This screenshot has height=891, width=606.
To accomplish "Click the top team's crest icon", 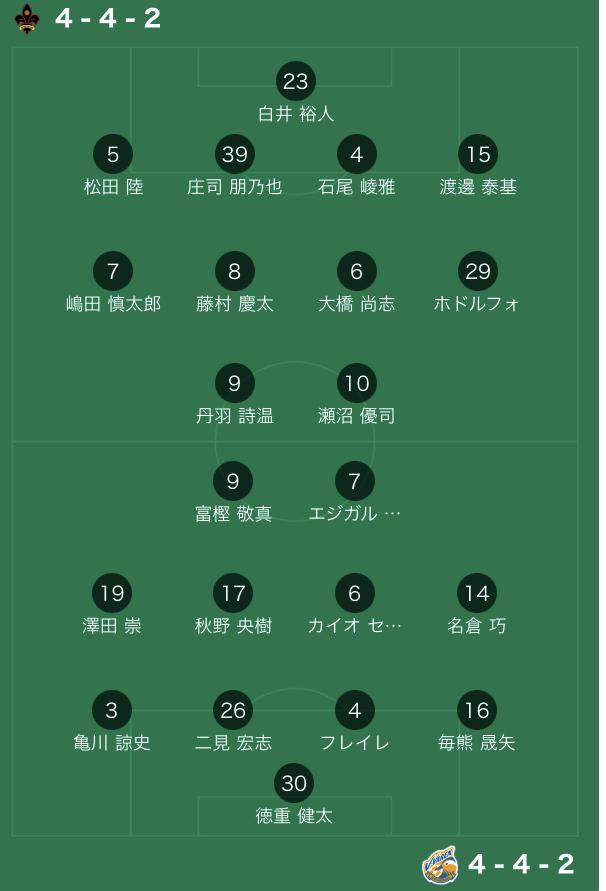I will coord(27,18).
